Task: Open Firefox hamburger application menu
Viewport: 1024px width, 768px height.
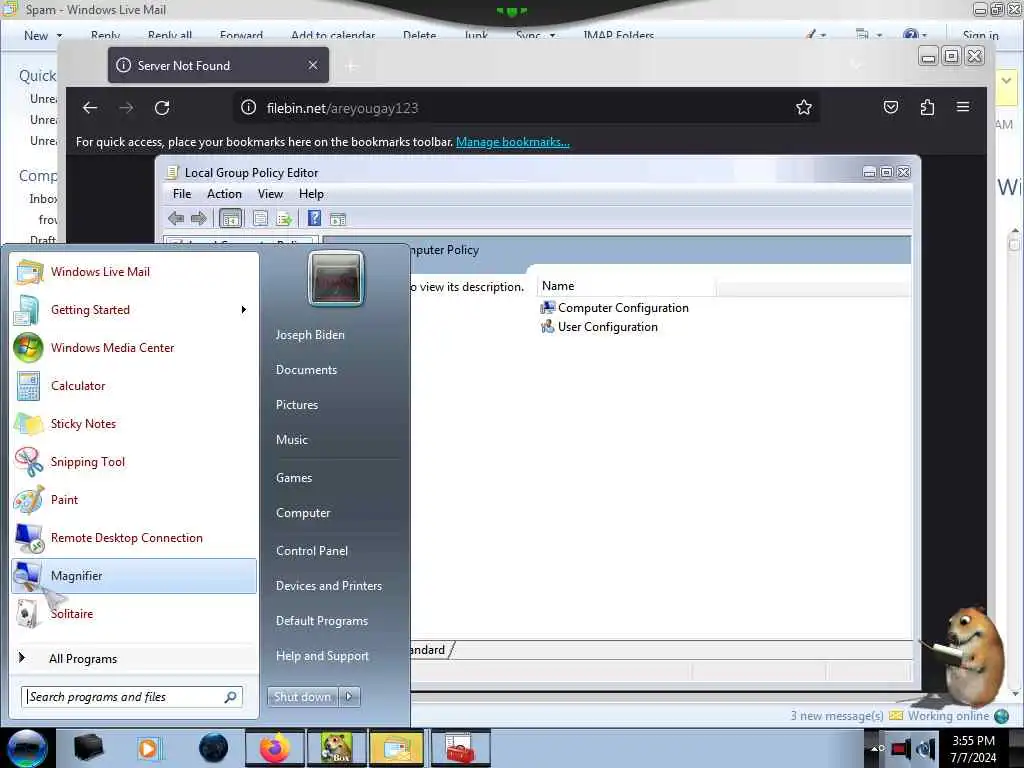Action: (x=963, y=106)
